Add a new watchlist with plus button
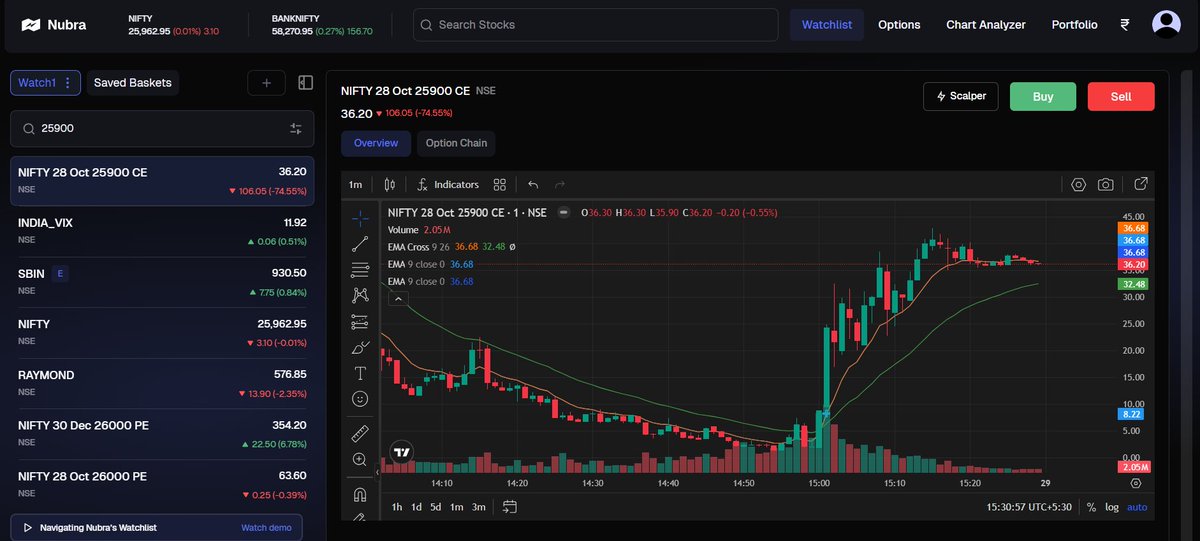1200x541 pixels. tap(266, 83)
